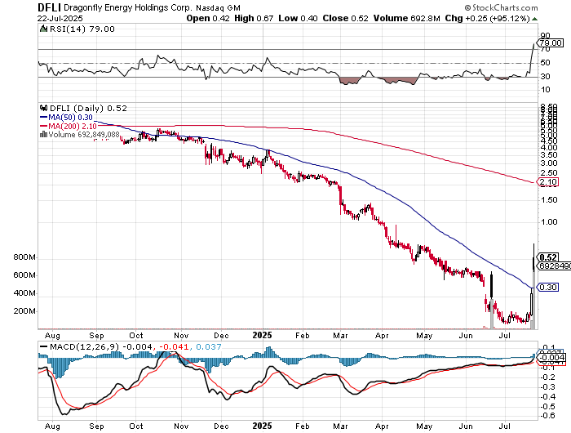
Task: Click the MA(50) 0.30 legend entry
Action: click(x=70, y=117)
